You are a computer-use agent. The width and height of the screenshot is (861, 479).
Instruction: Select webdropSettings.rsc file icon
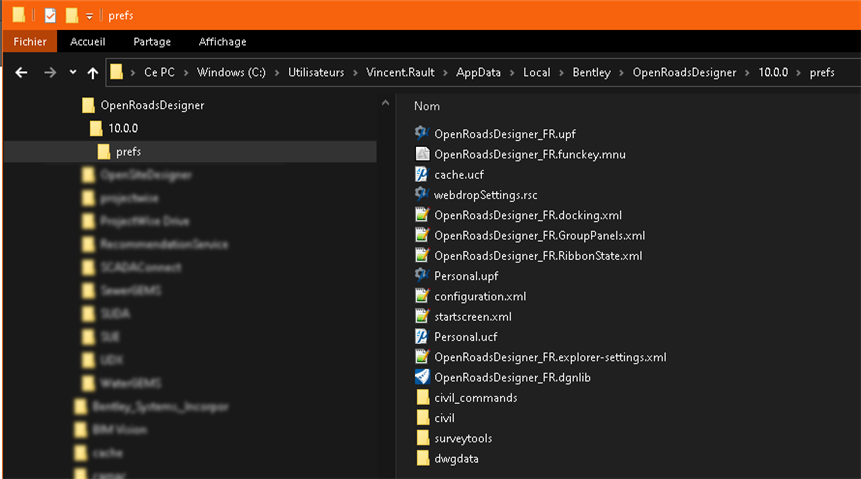pyautogui.click(x=422, y=194)
